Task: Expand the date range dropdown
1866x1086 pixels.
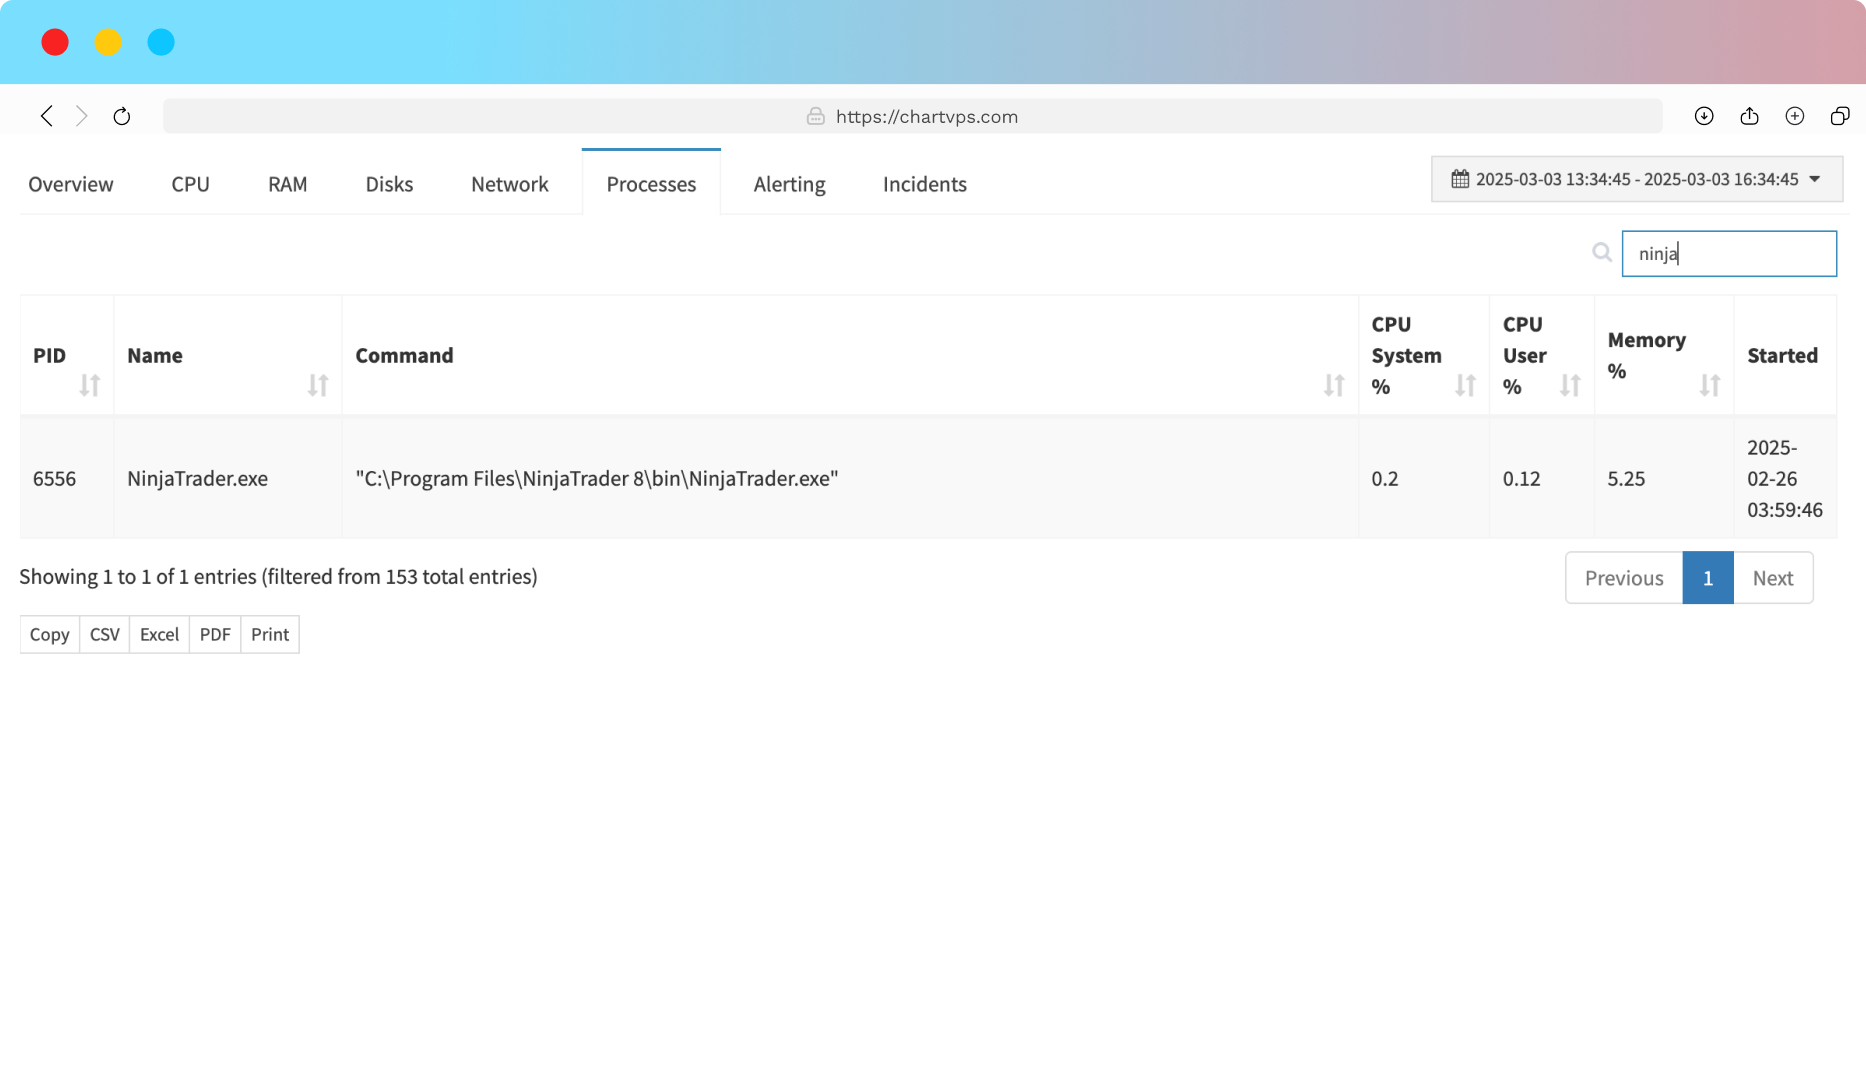Action: pos(1637,179)
